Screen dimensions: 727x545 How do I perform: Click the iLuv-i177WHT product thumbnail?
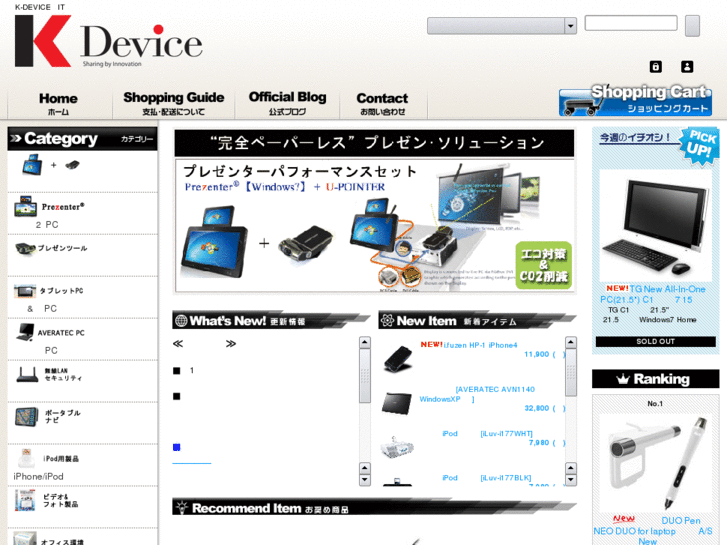[x=397, y=447]
